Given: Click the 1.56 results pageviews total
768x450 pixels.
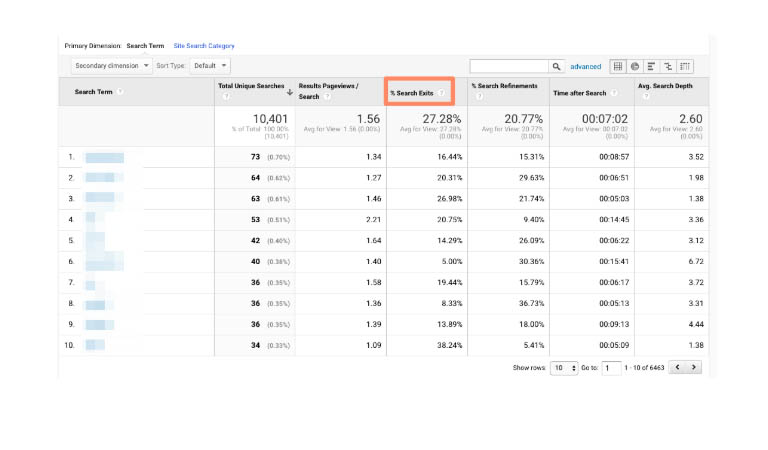Looking at the screenshot, I should pos(368,119).
